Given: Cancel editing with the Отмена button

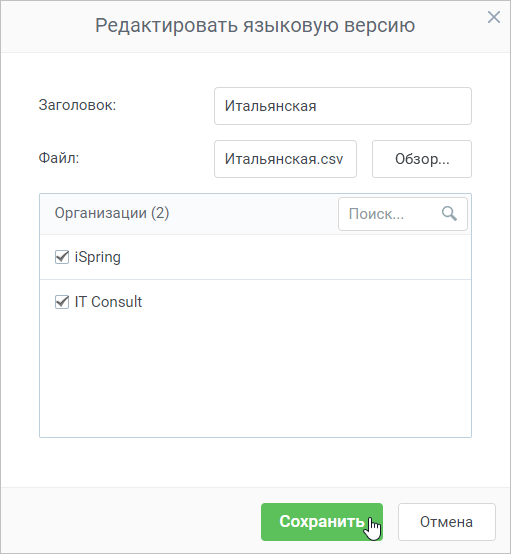Looking at the screenshot, I should [447, 522].
